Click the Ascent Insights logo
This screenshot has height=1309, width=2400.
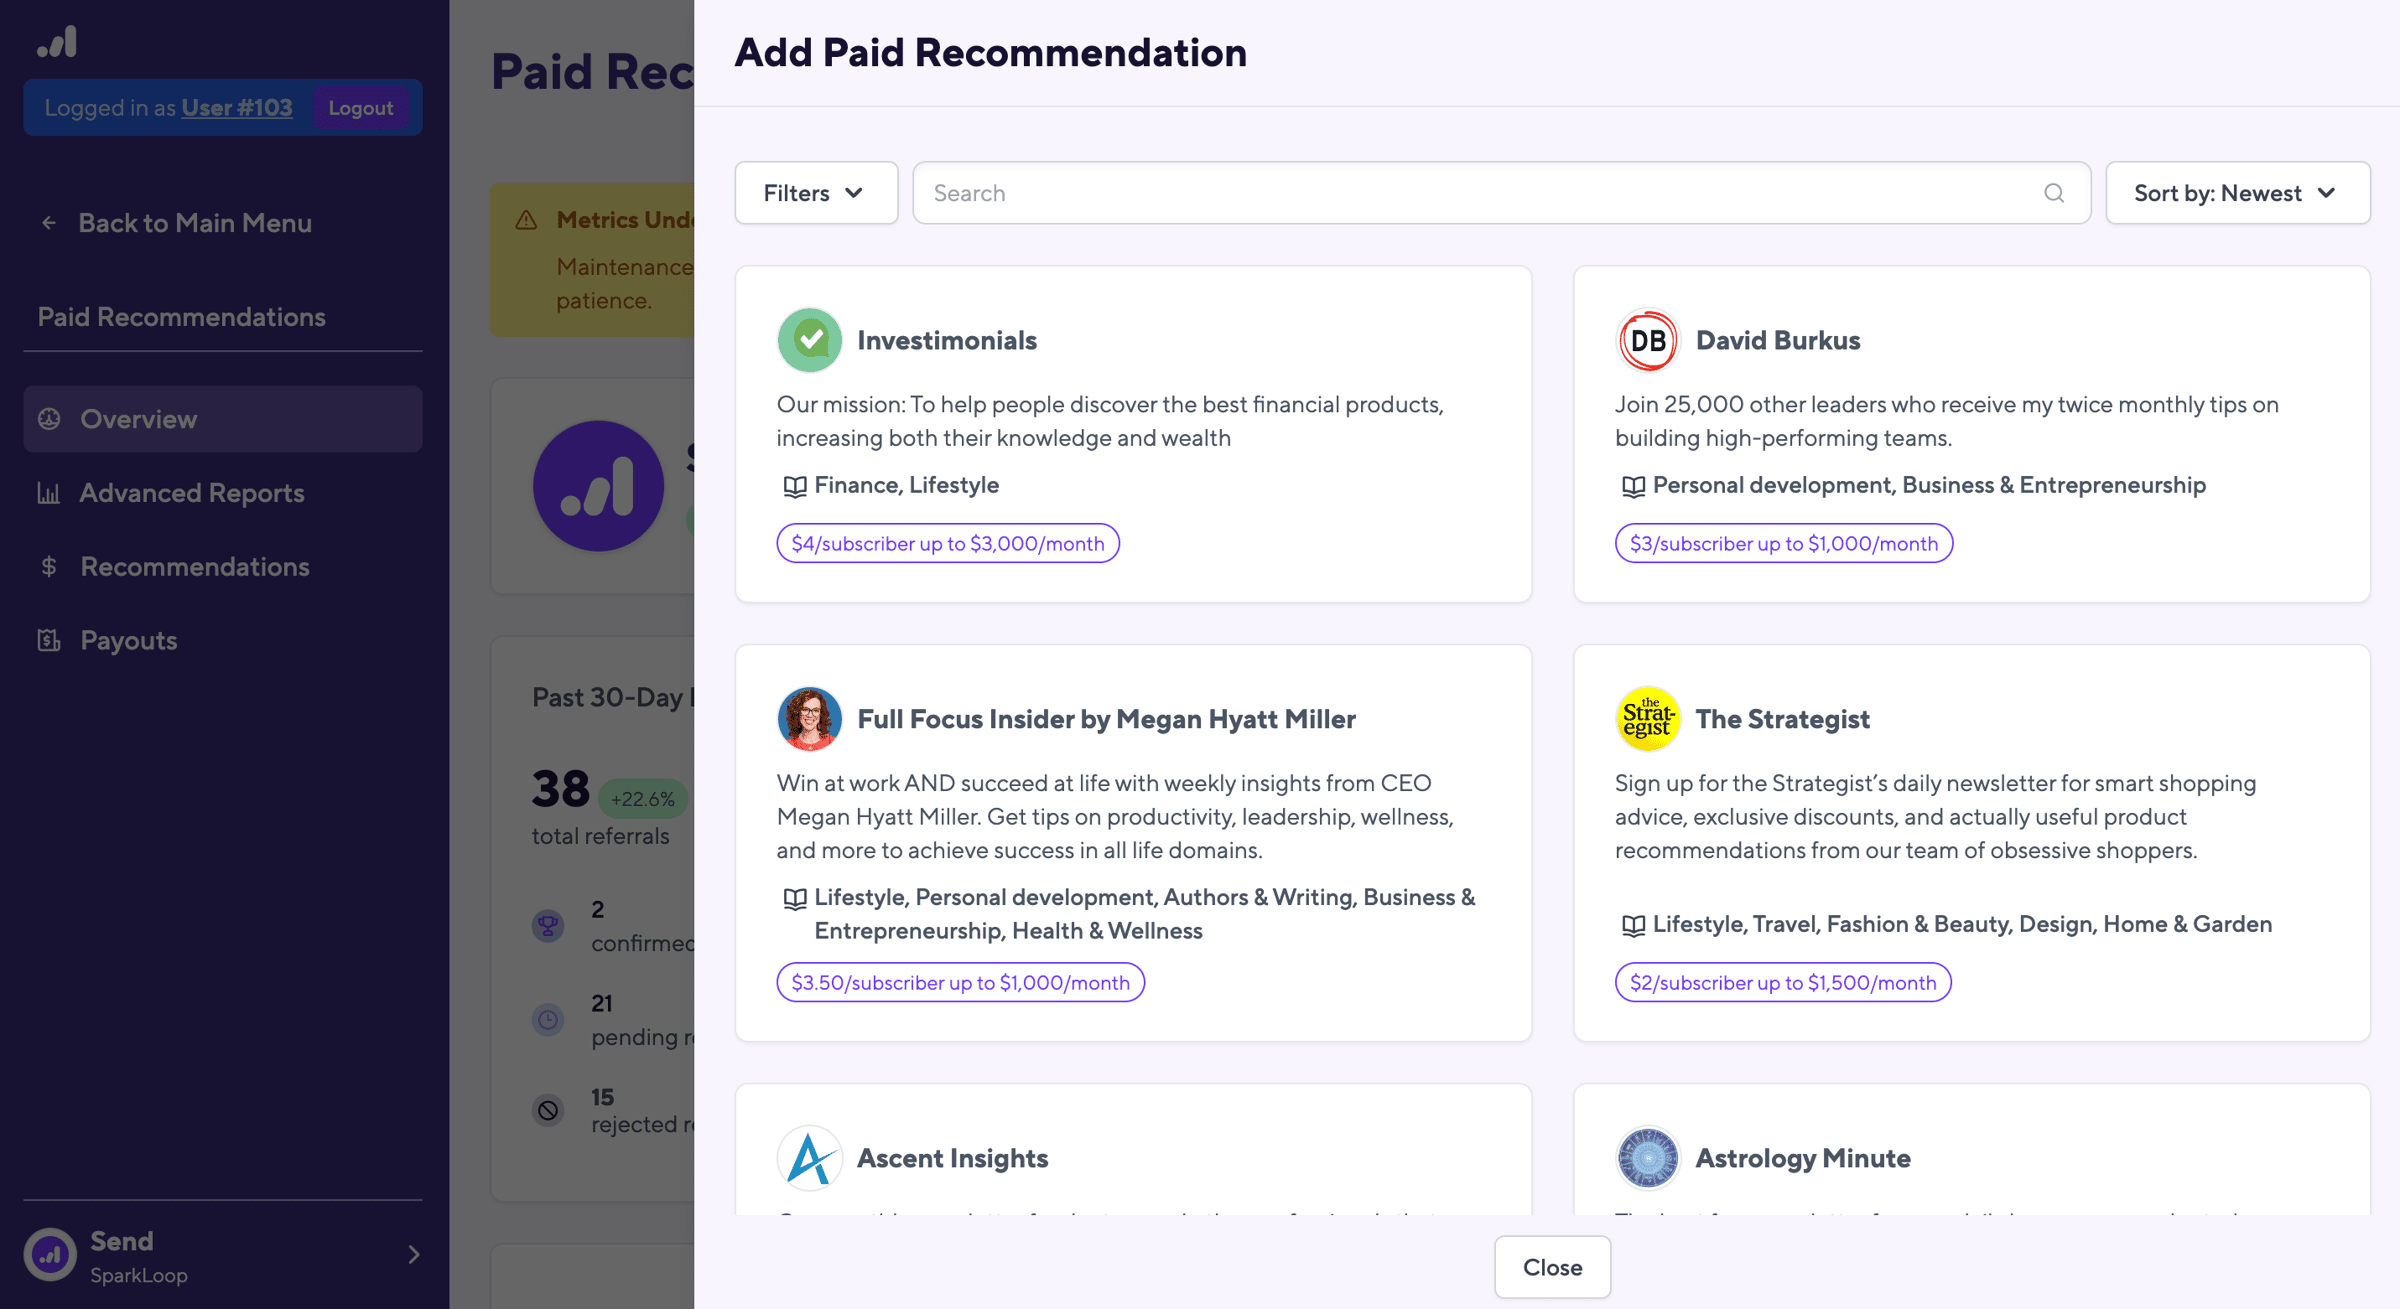(809, 1158)
